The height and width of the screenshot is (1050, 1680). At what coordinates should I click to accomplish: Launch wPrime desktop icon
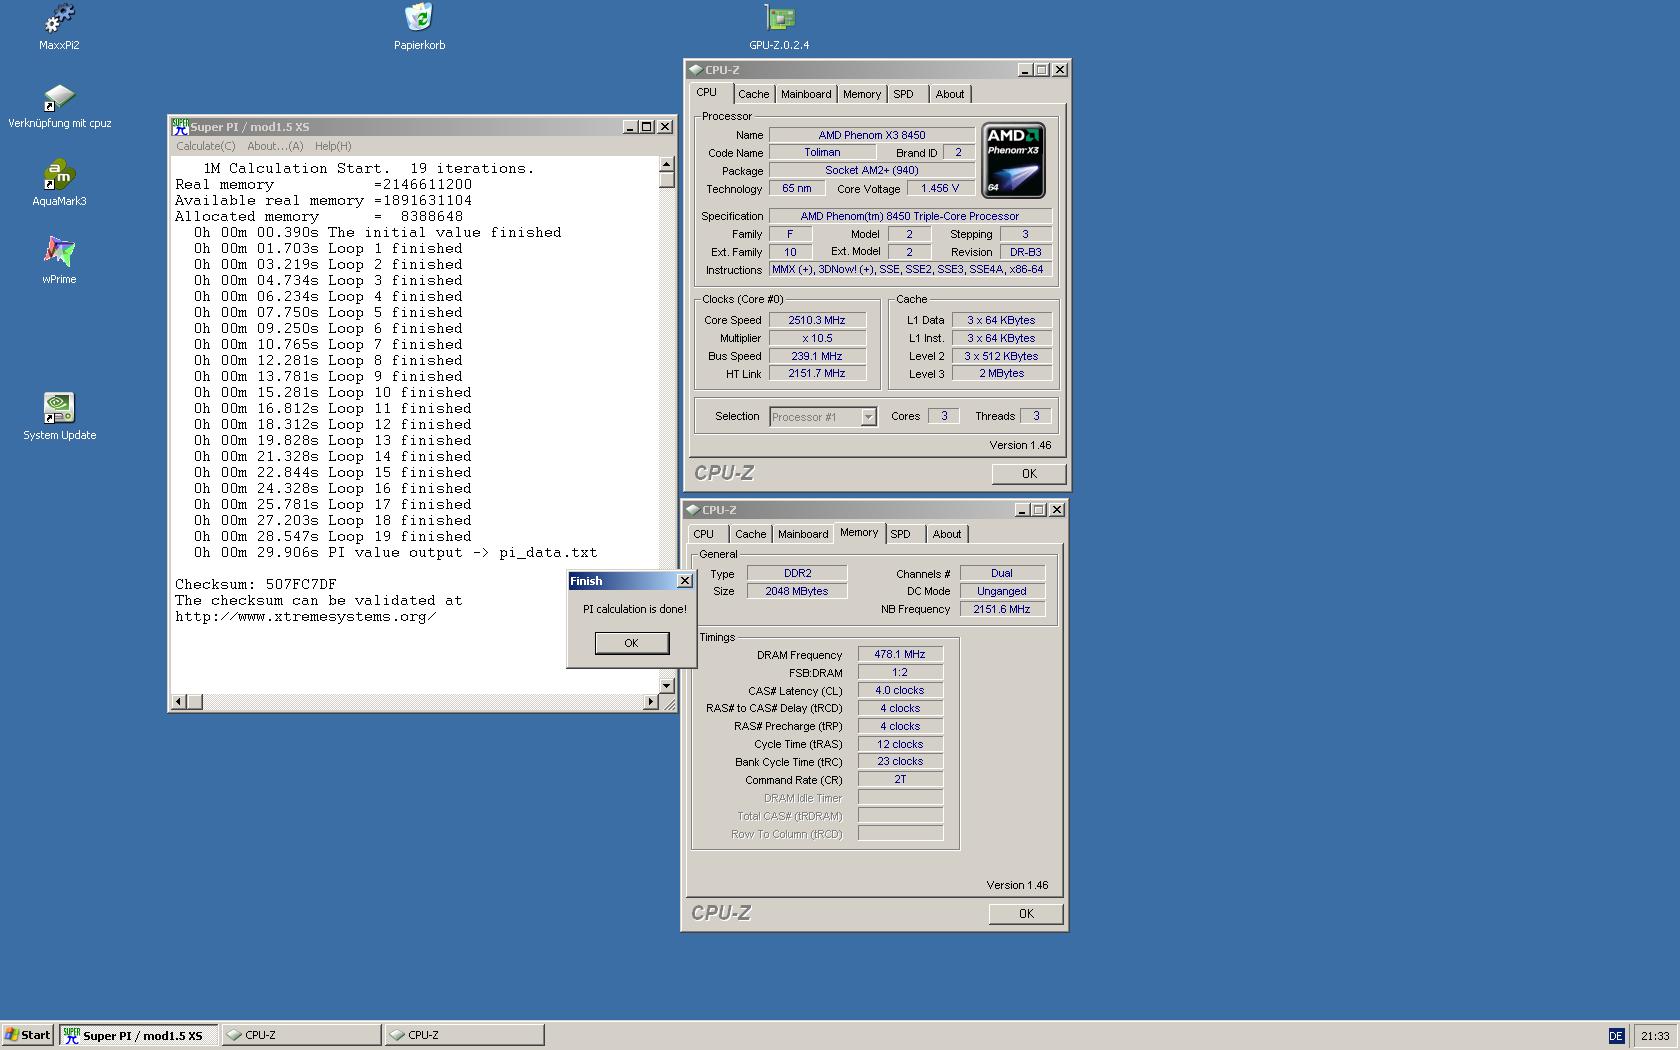[59, 261]
